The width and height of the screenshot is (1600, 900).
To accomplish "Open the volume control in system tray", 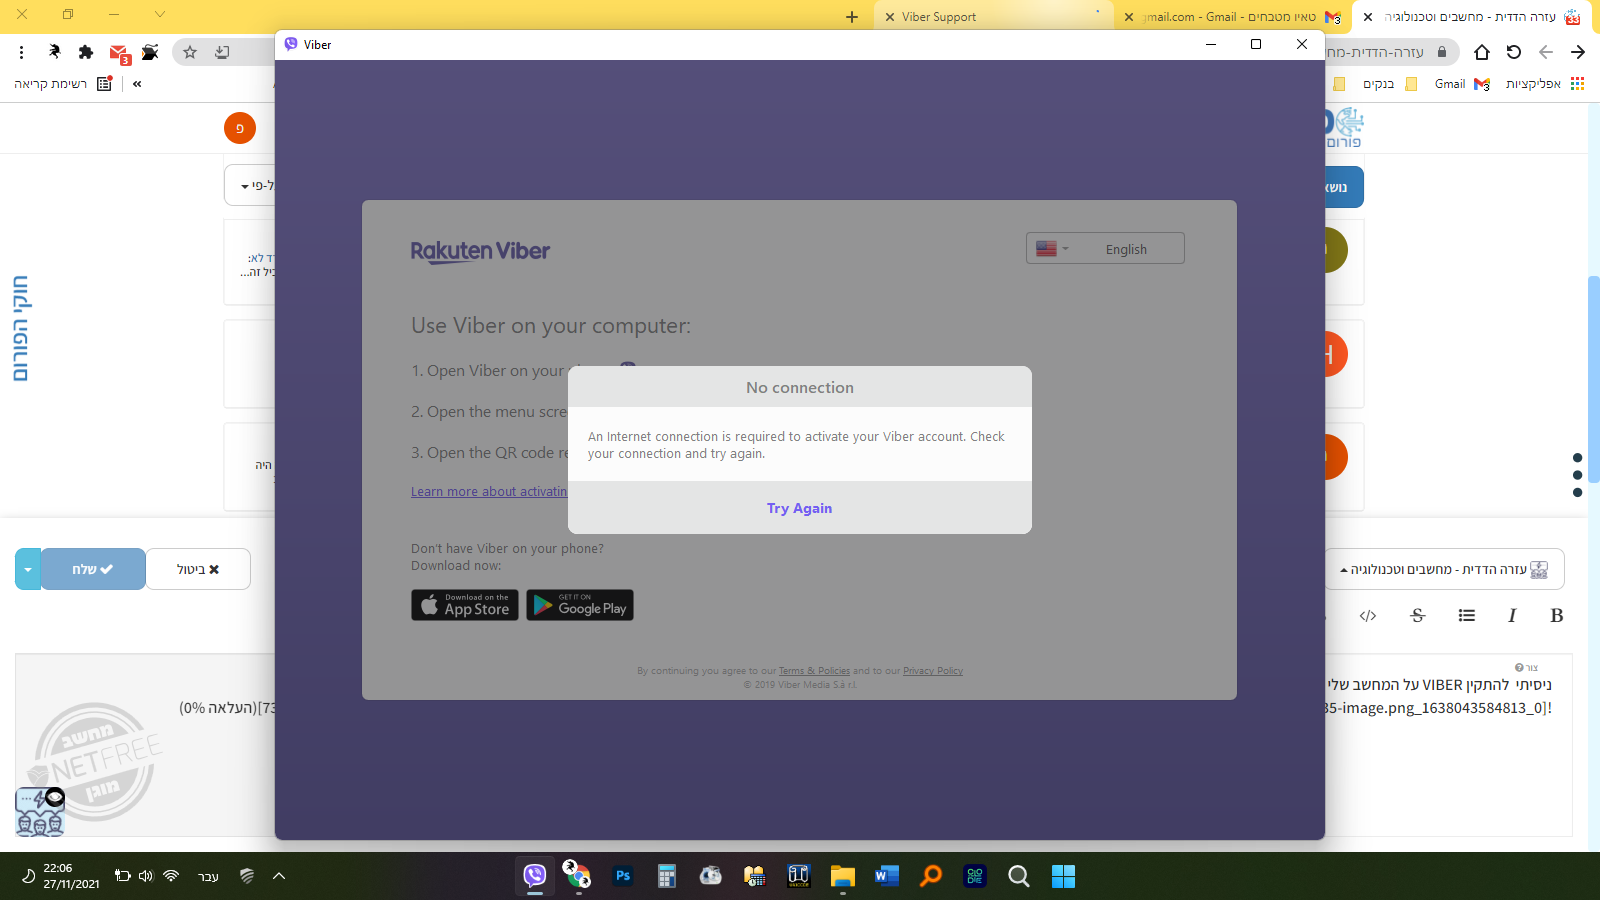I will tap(146, 876).
